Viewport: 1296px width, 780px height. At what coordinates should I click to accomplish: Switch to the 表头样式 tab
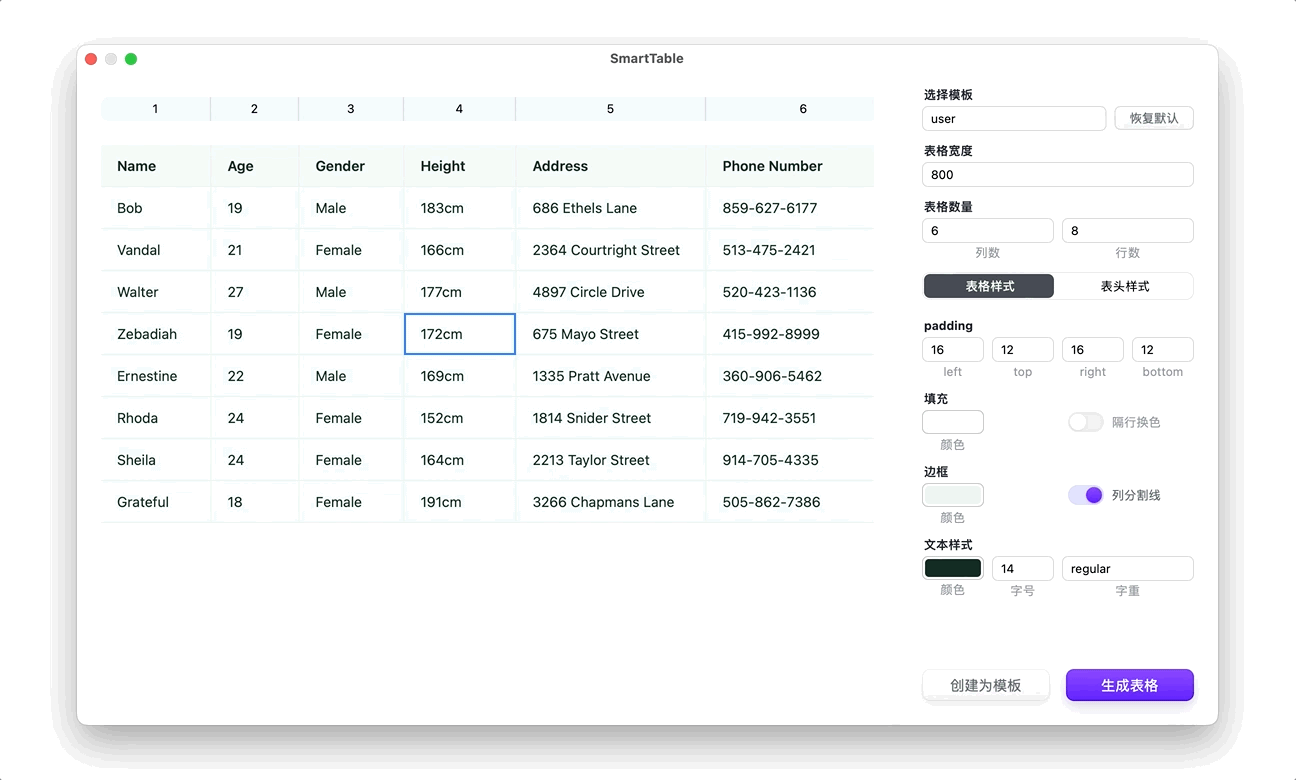(1124, 286)
